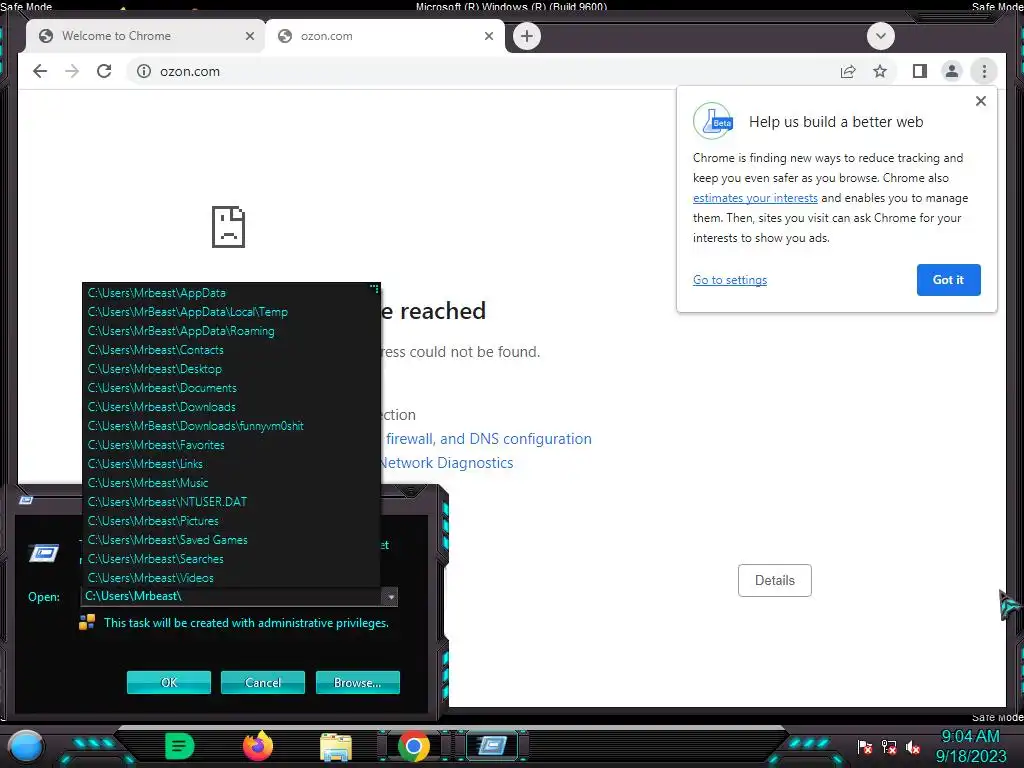Screen dimensions: 1024x768
Task: Choose the AppData\Local\Temp path suggestion
Action: coord(231,312)
